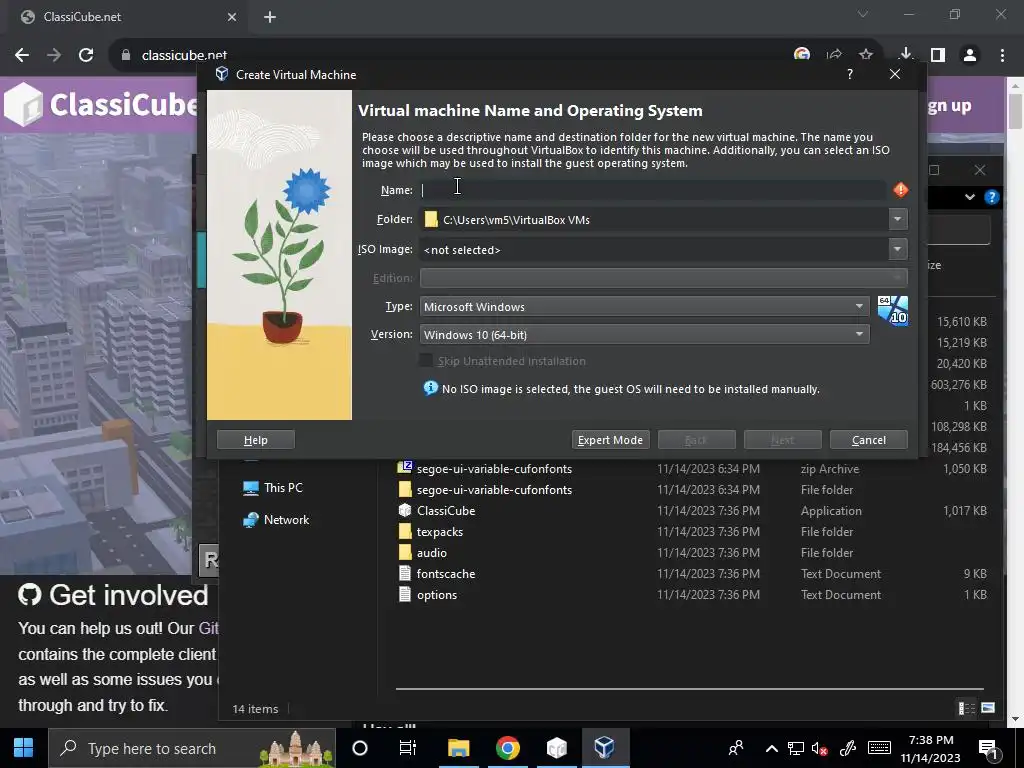Open the Chrome profile avatar

click(970, 56)
